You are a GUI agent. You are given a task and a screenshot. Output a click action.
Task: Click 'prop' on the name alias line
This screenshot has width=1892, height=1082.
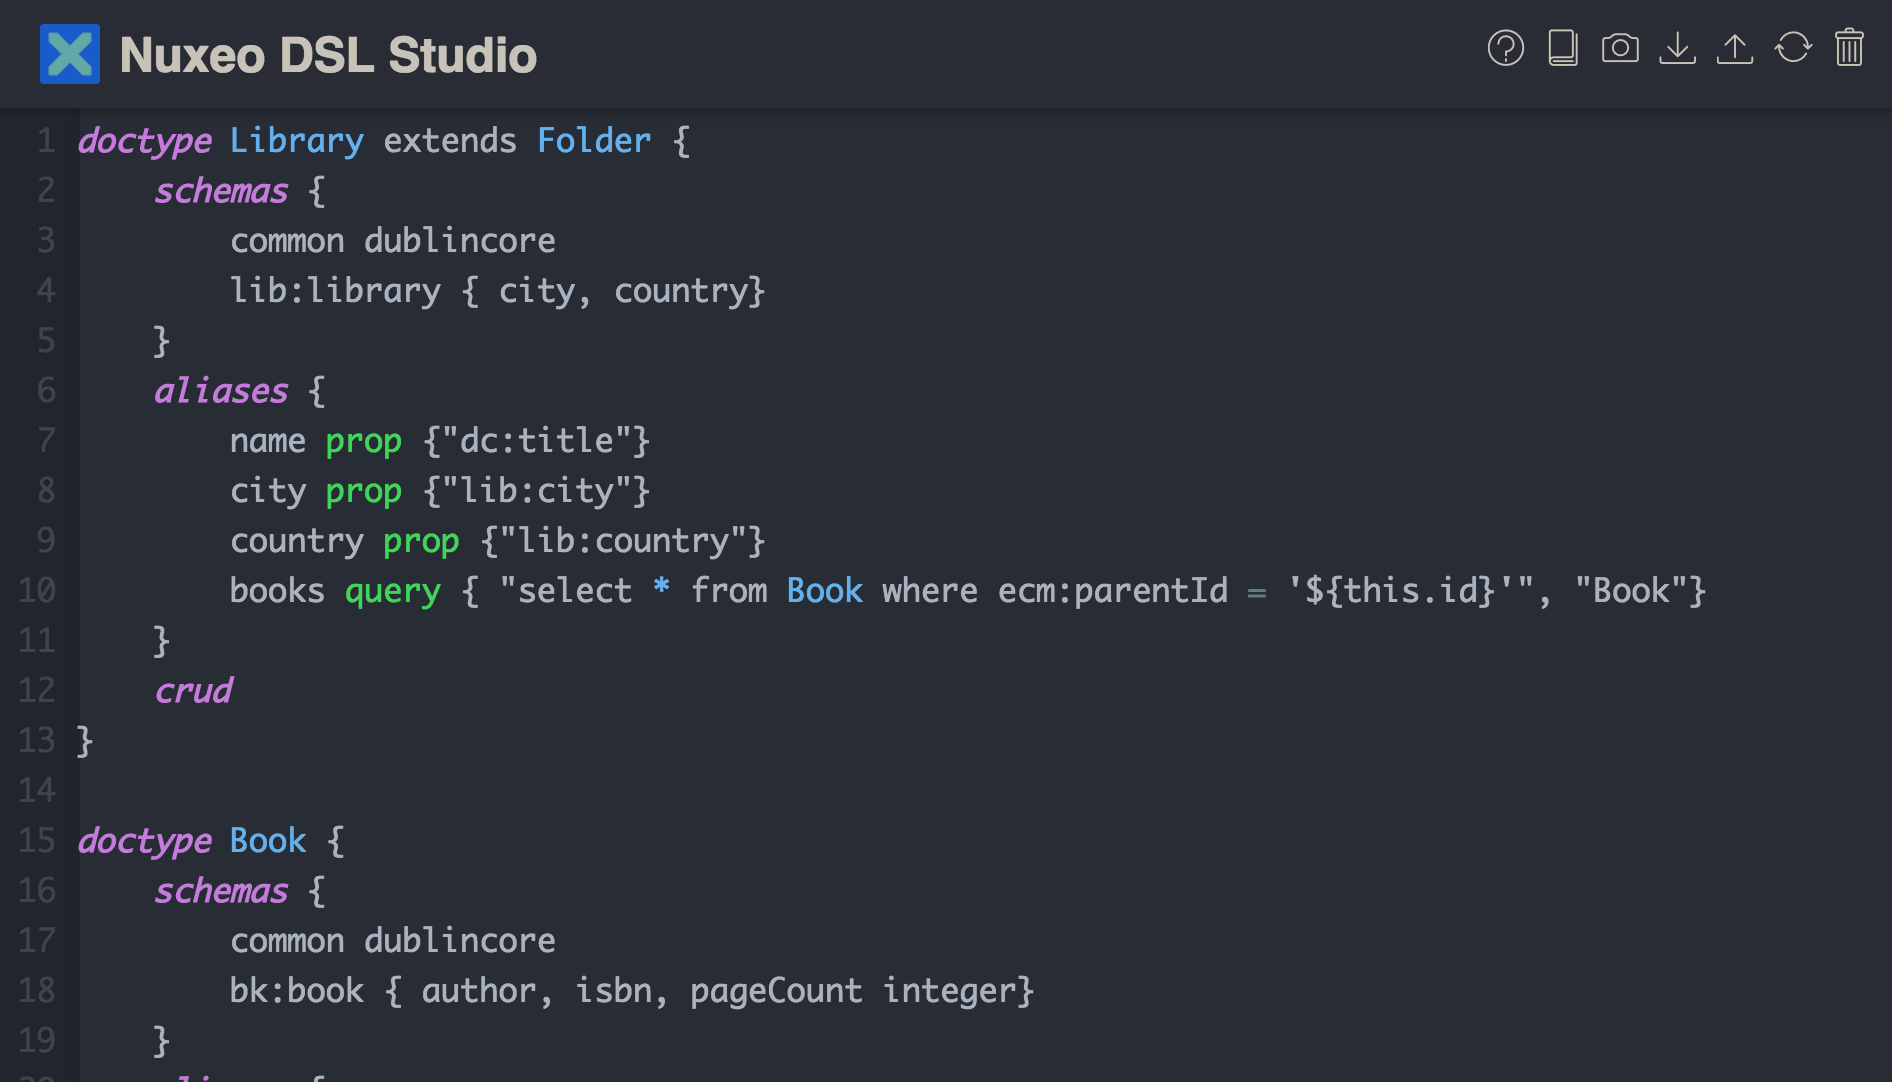pos(364,441)
